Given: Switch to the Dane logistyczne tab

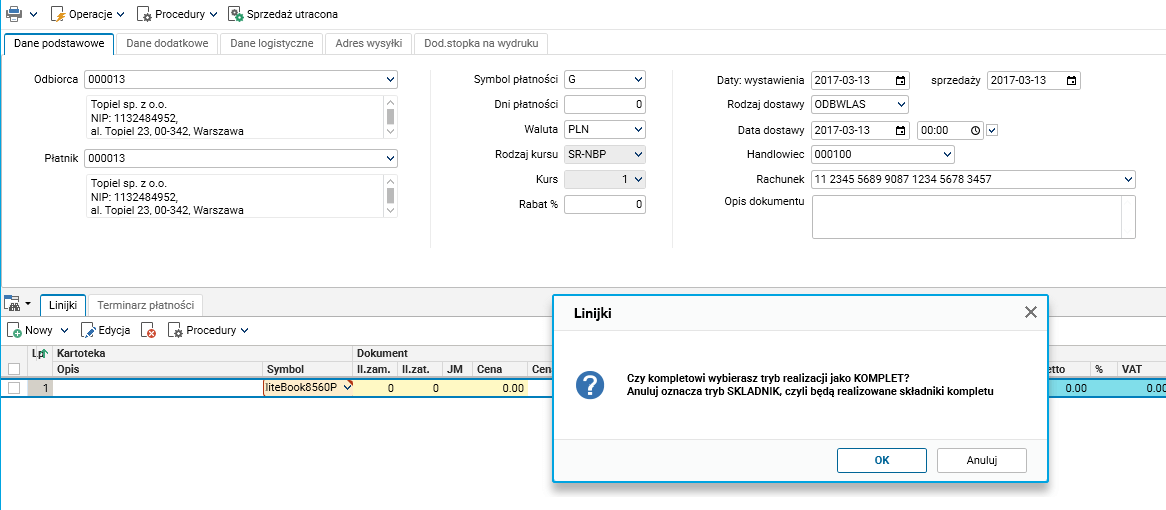Looking at the screenshot, I should pos(272,44).
